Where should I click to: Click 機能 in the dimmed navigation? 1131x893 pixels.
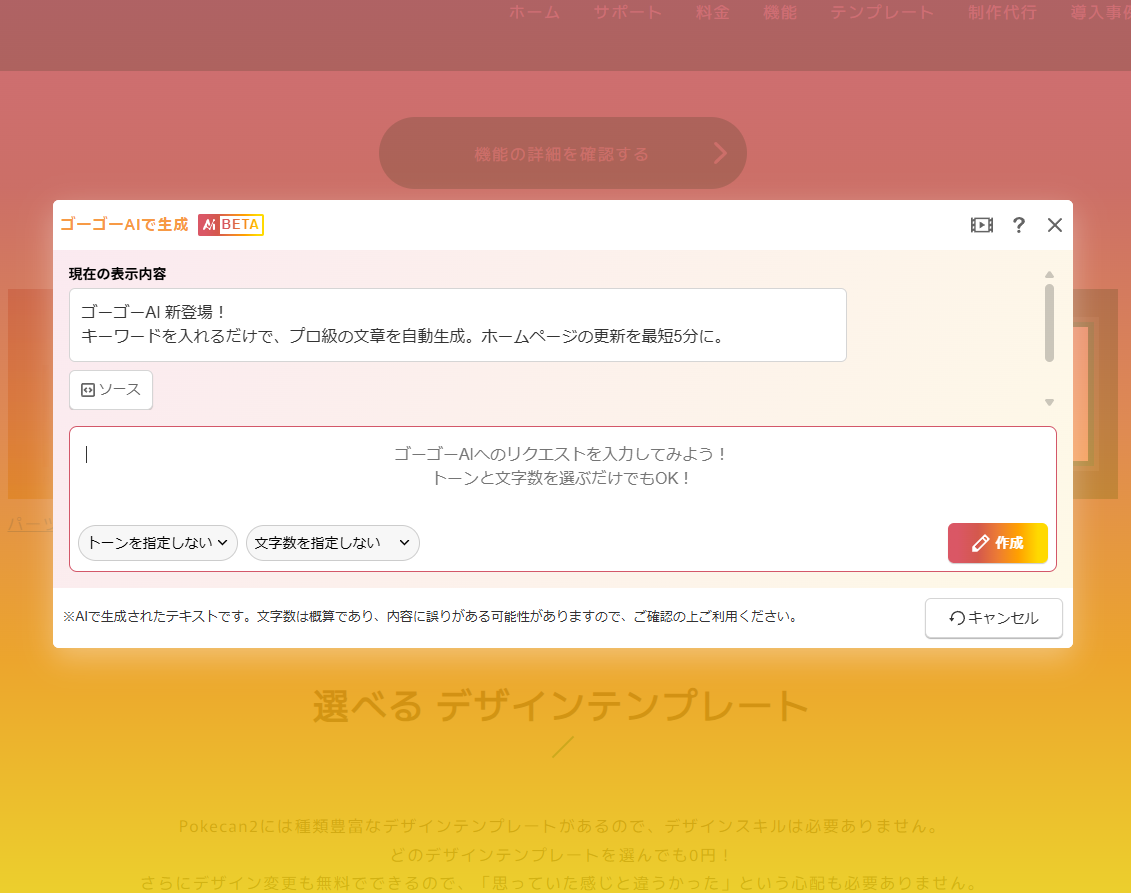[780, 12]
